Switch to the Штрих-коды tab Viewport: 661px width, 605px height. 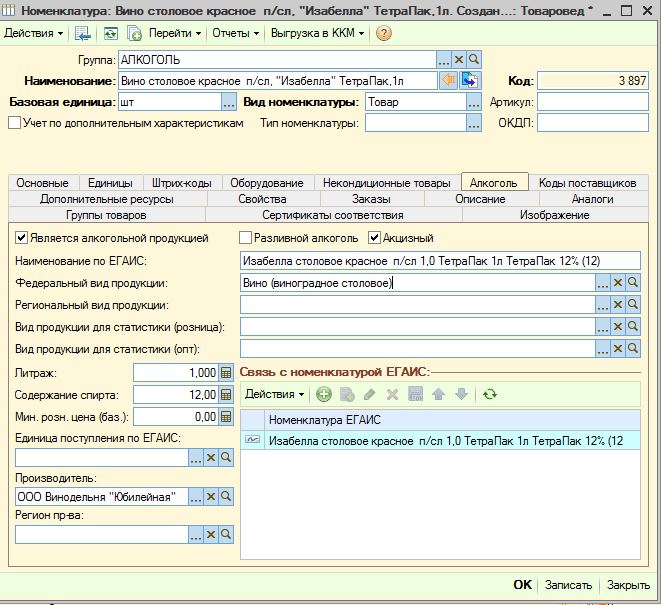181,183
